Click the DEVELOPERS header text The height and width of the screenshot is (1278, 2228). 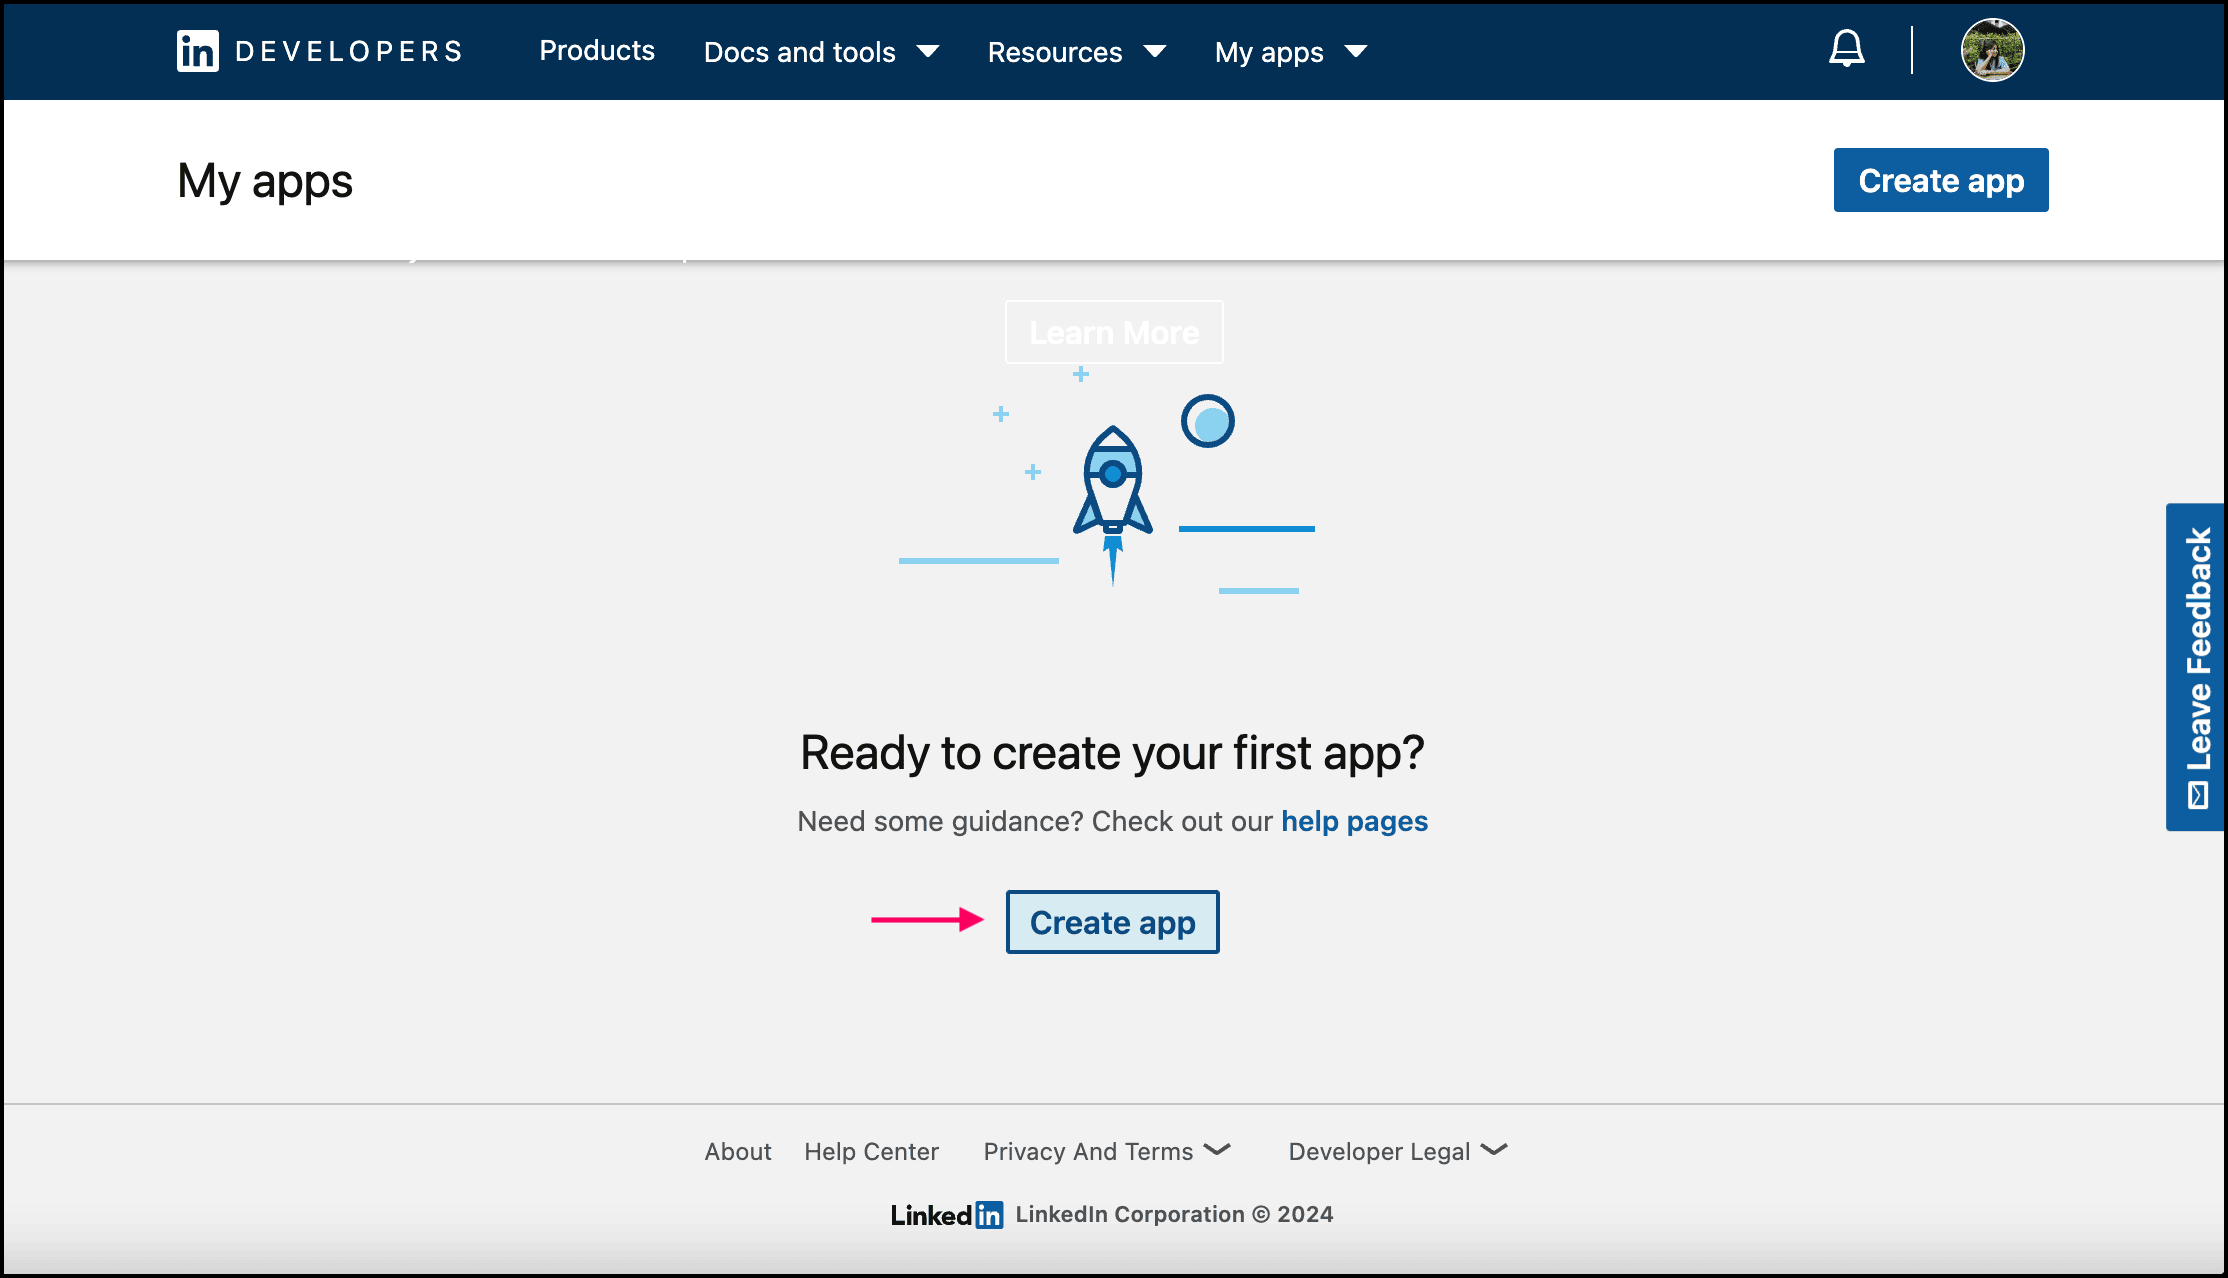tap(349, 52)
